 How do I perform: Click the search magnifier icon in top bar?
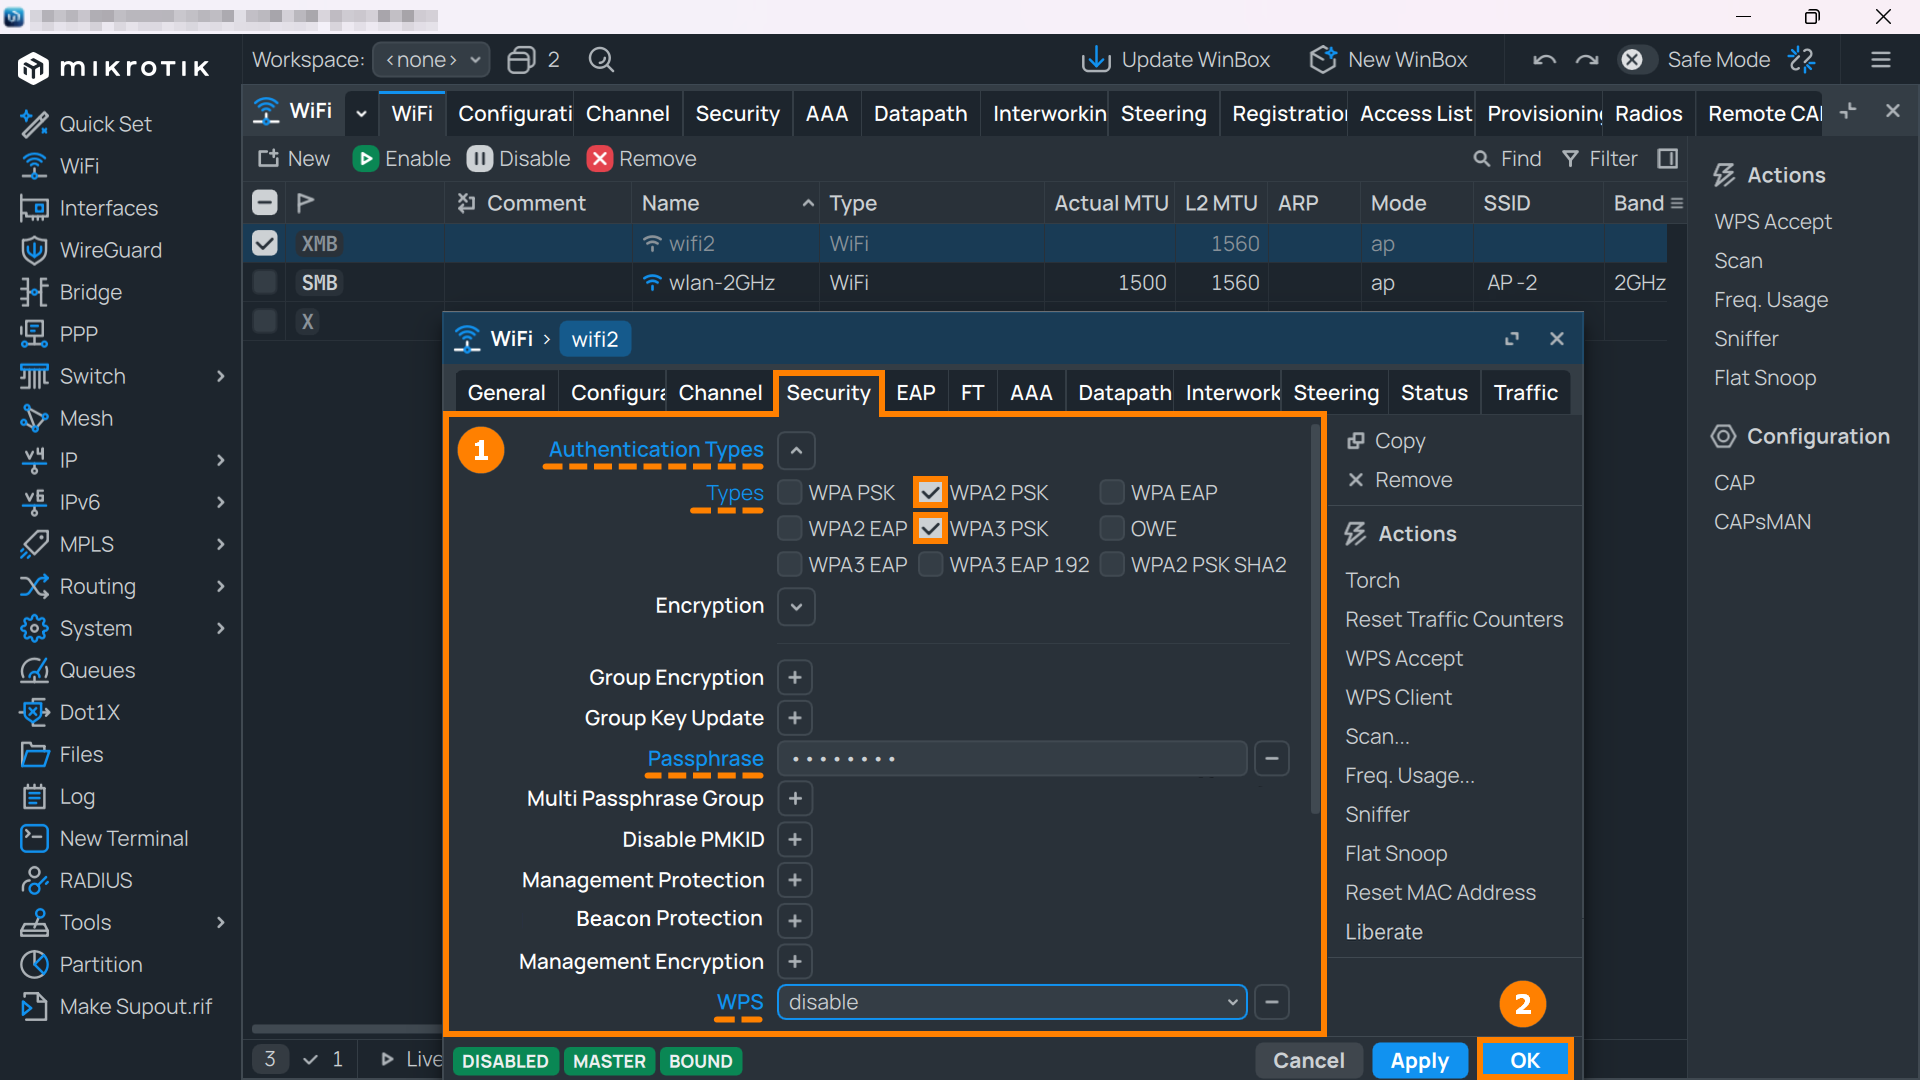point(601,60)
